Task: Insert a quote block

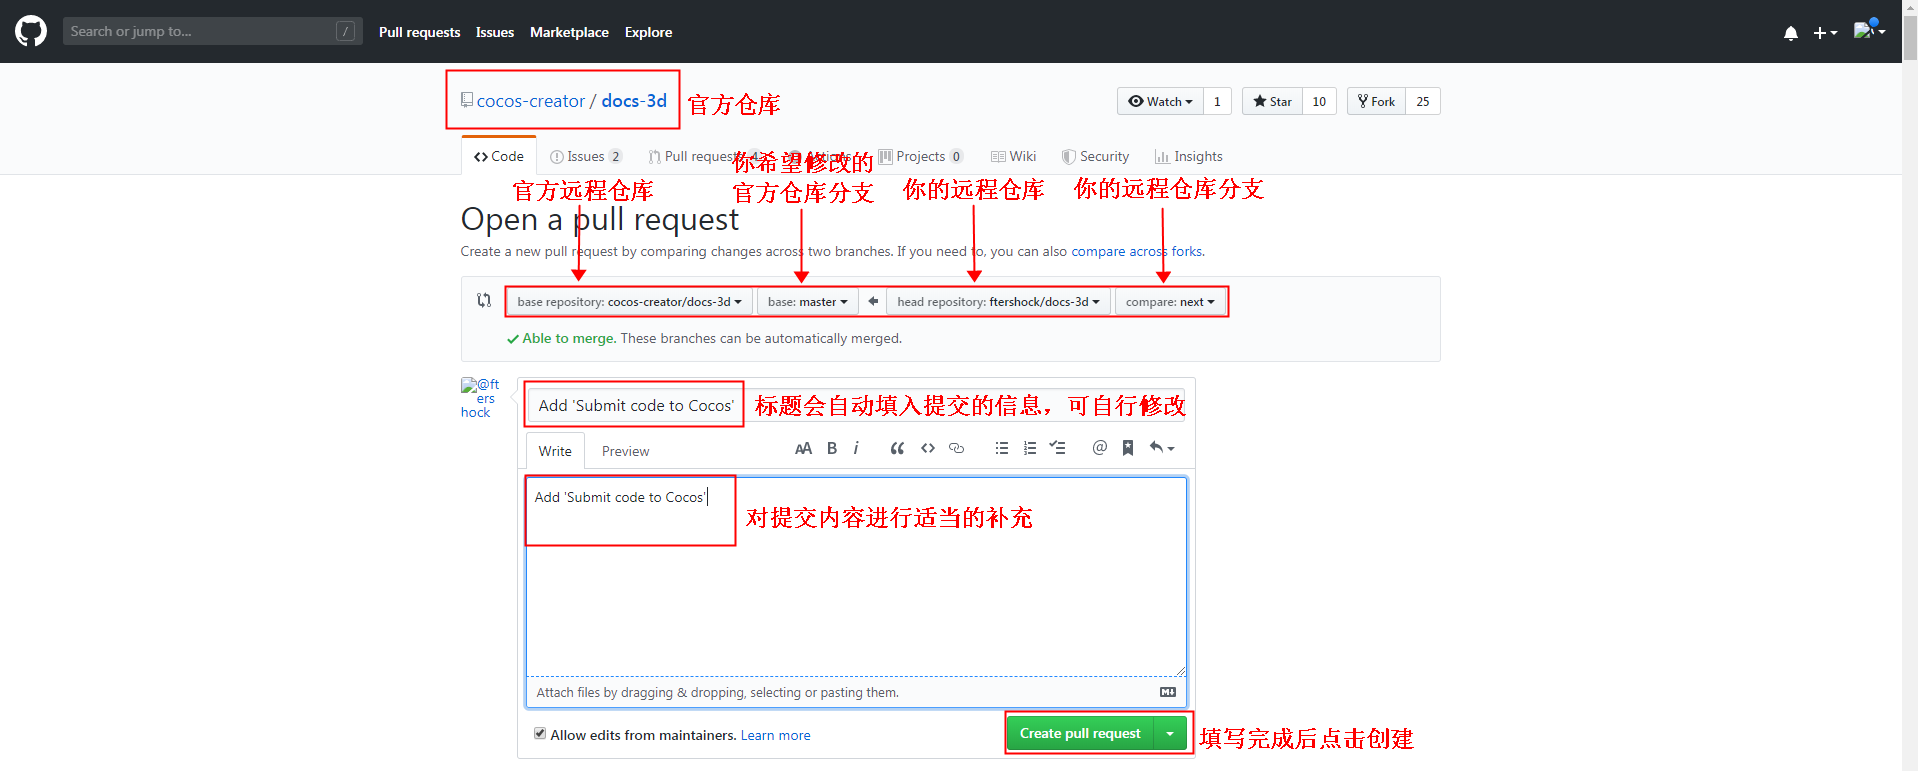Action: coord(897,448)
